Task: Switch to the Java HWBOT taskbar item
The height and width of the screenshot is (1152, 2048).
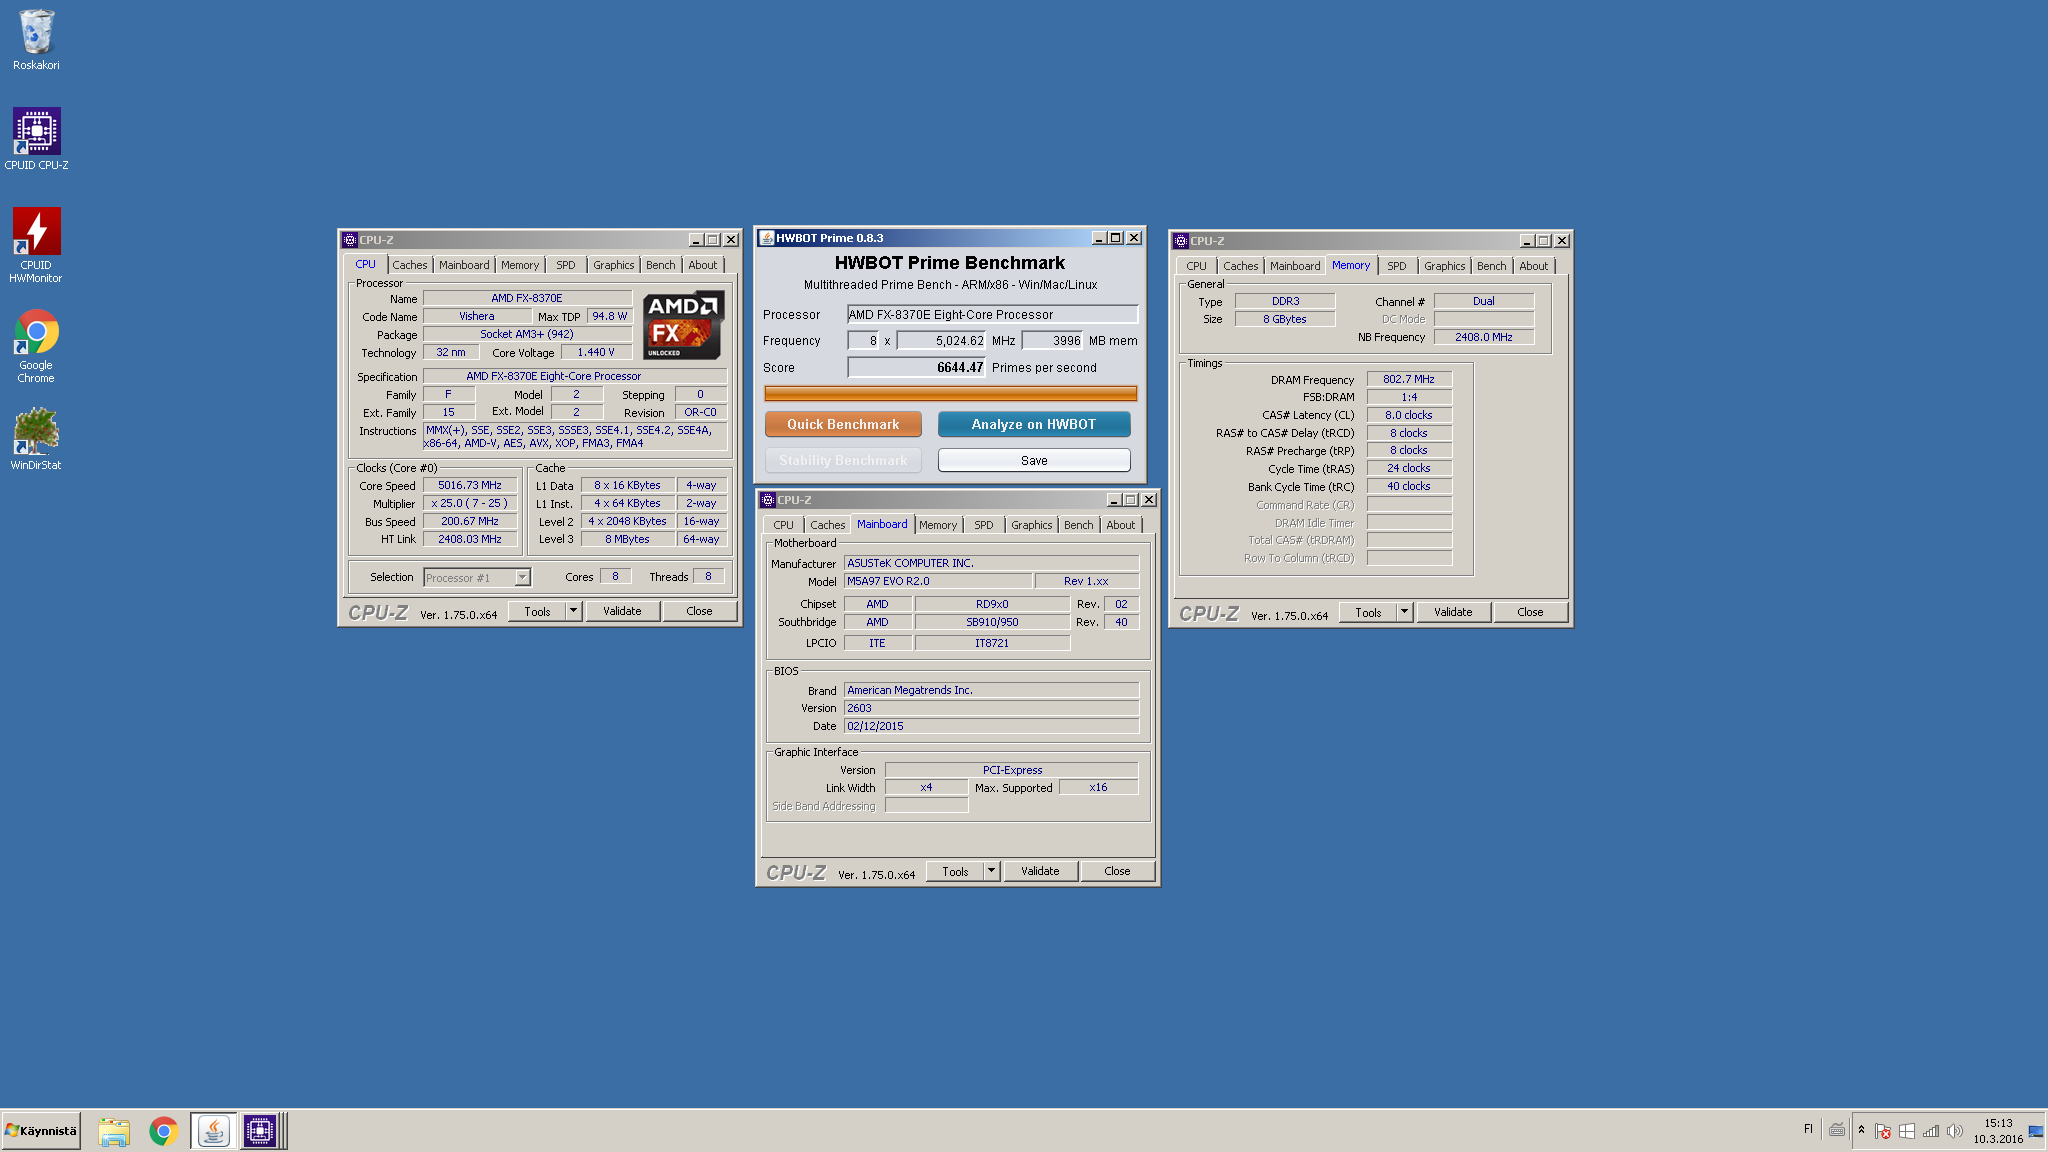Action: [x=213, y=1131]
